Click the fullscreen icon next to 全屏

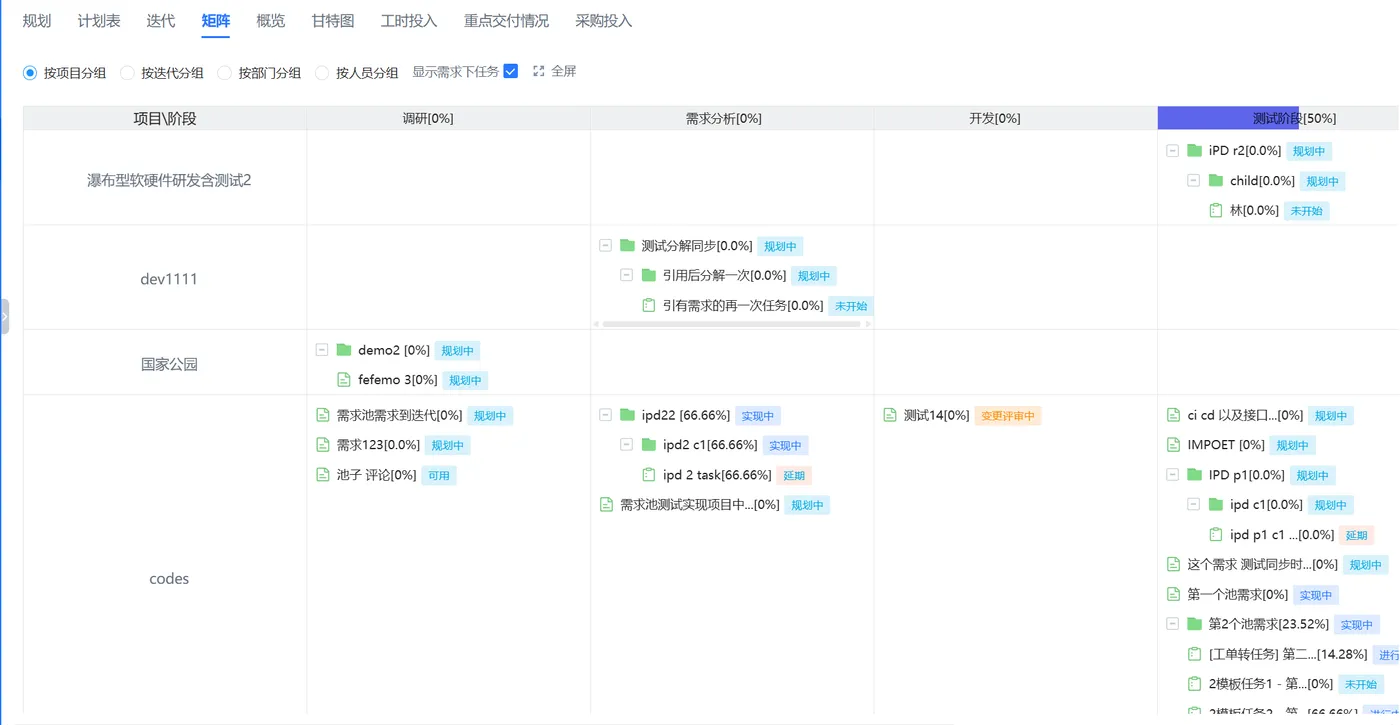tap(539, 72)
